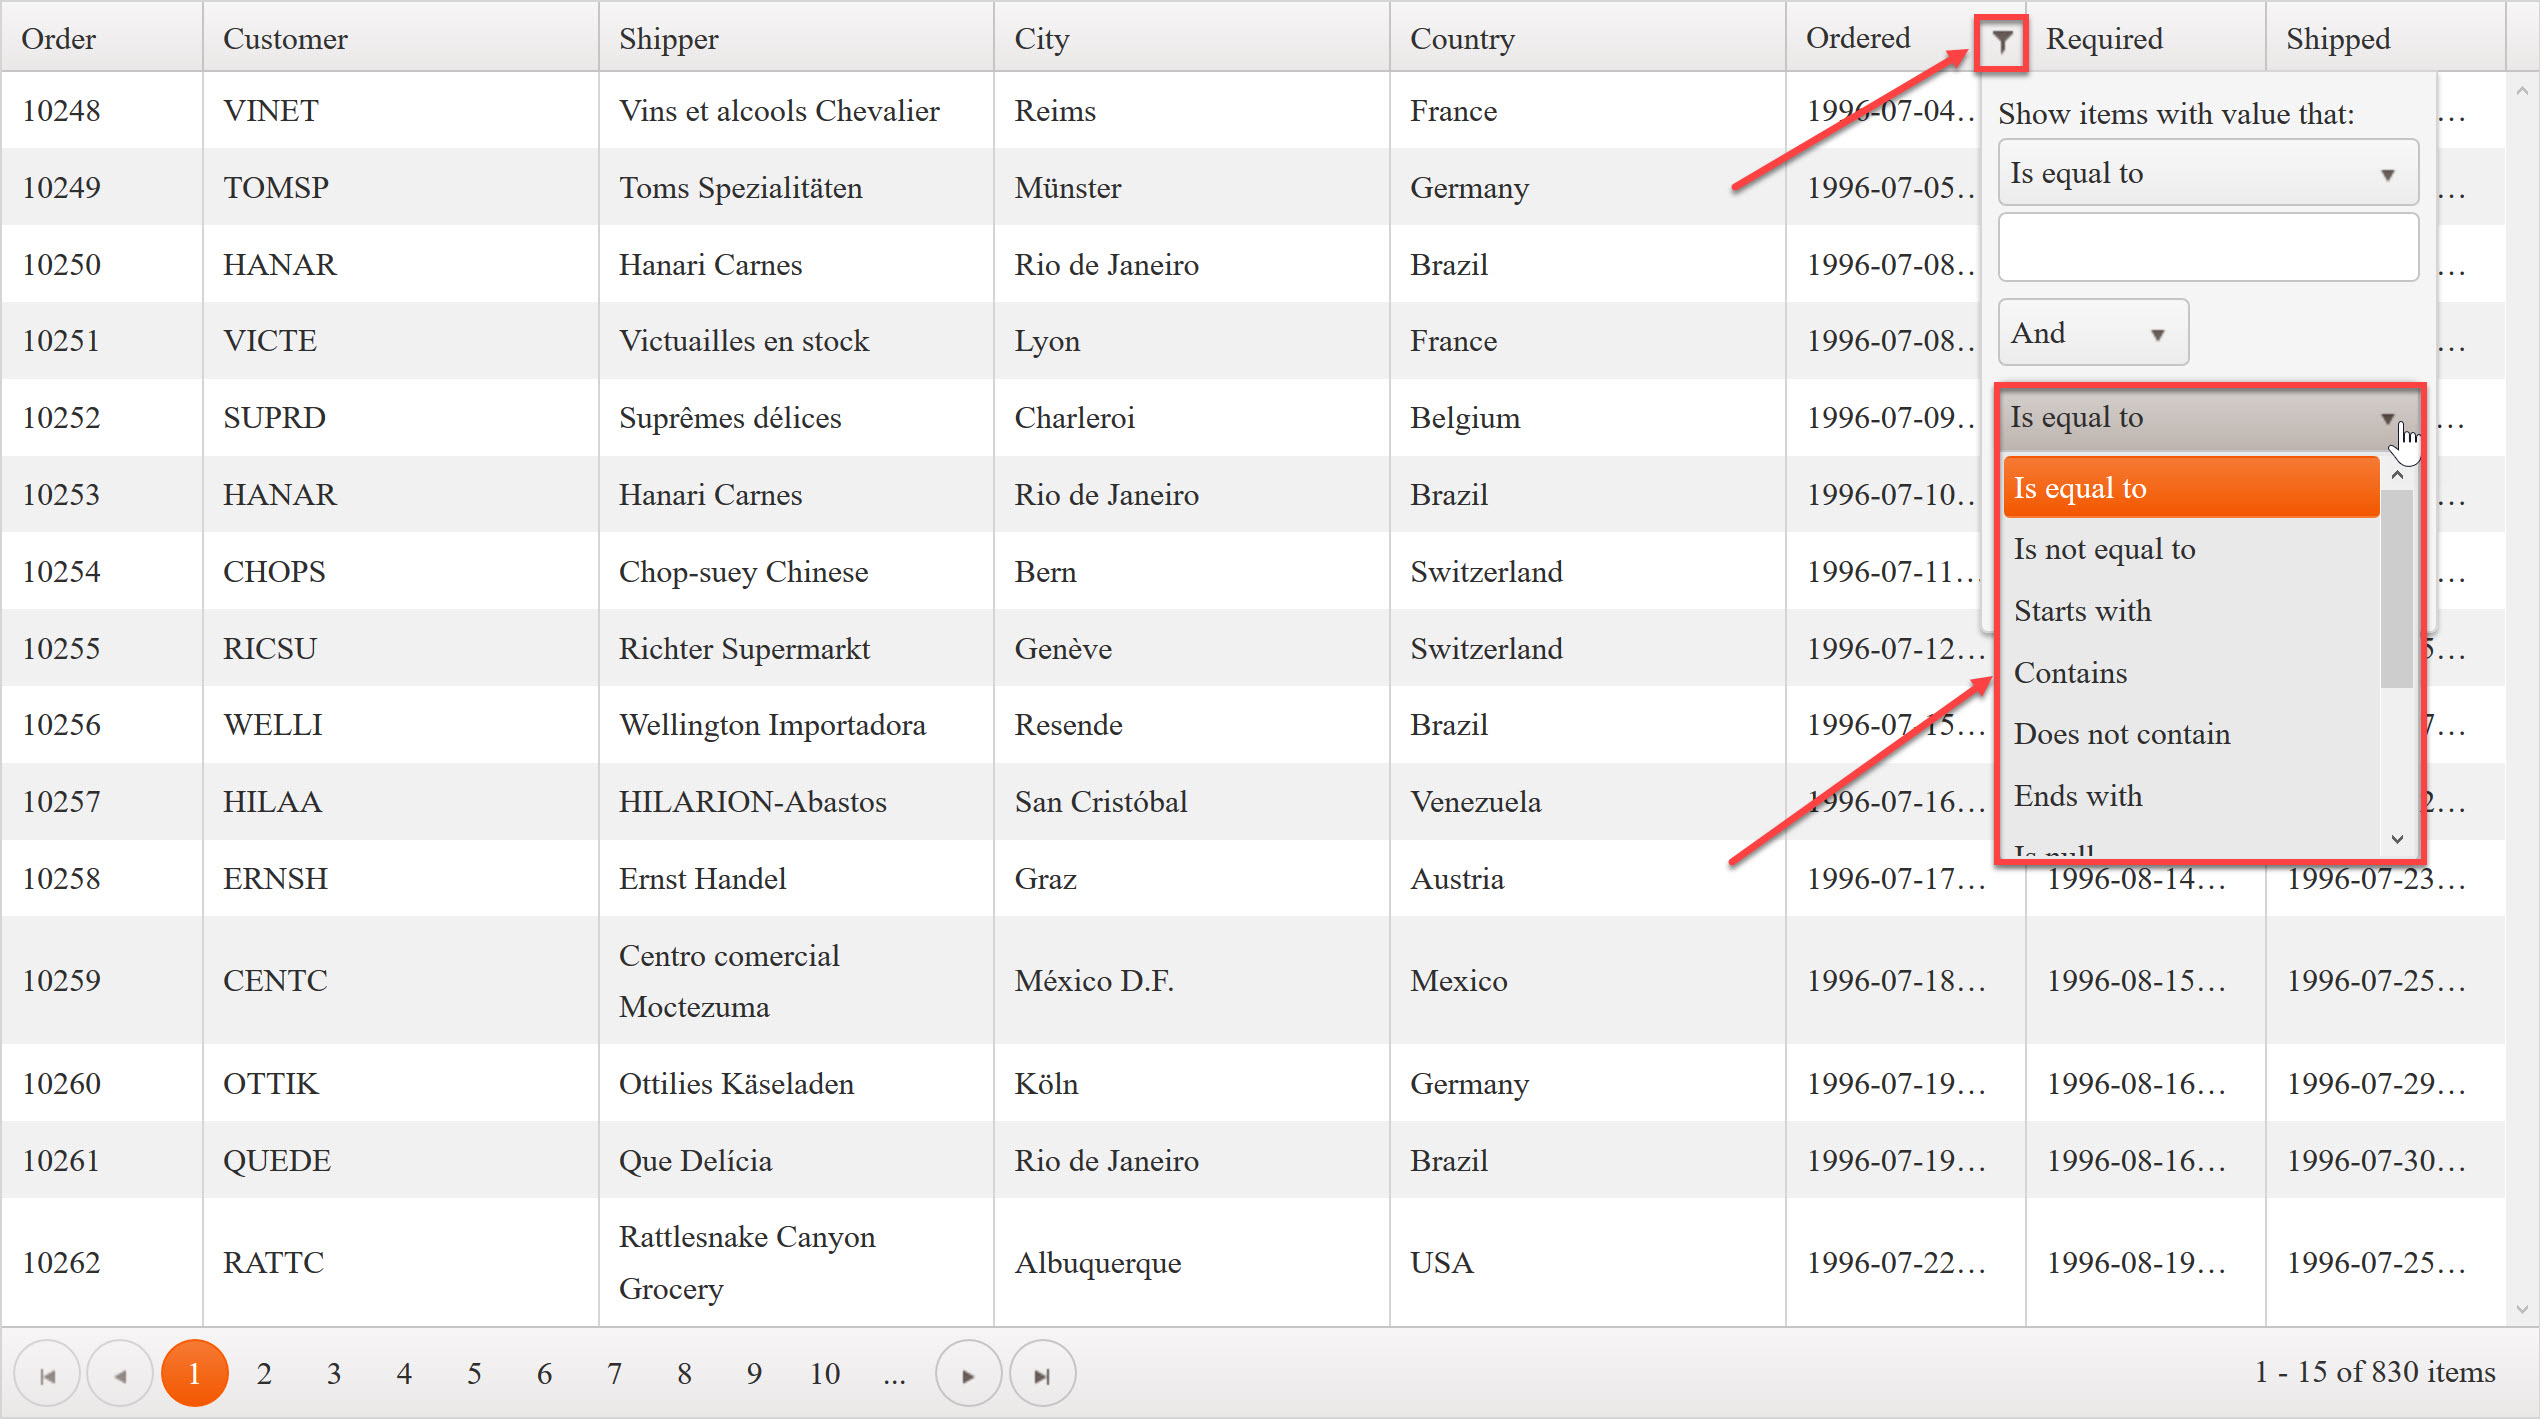Go to next page with pager arrow icon
Screen dimensions: 2540x1419
(x=967, y=1373)
